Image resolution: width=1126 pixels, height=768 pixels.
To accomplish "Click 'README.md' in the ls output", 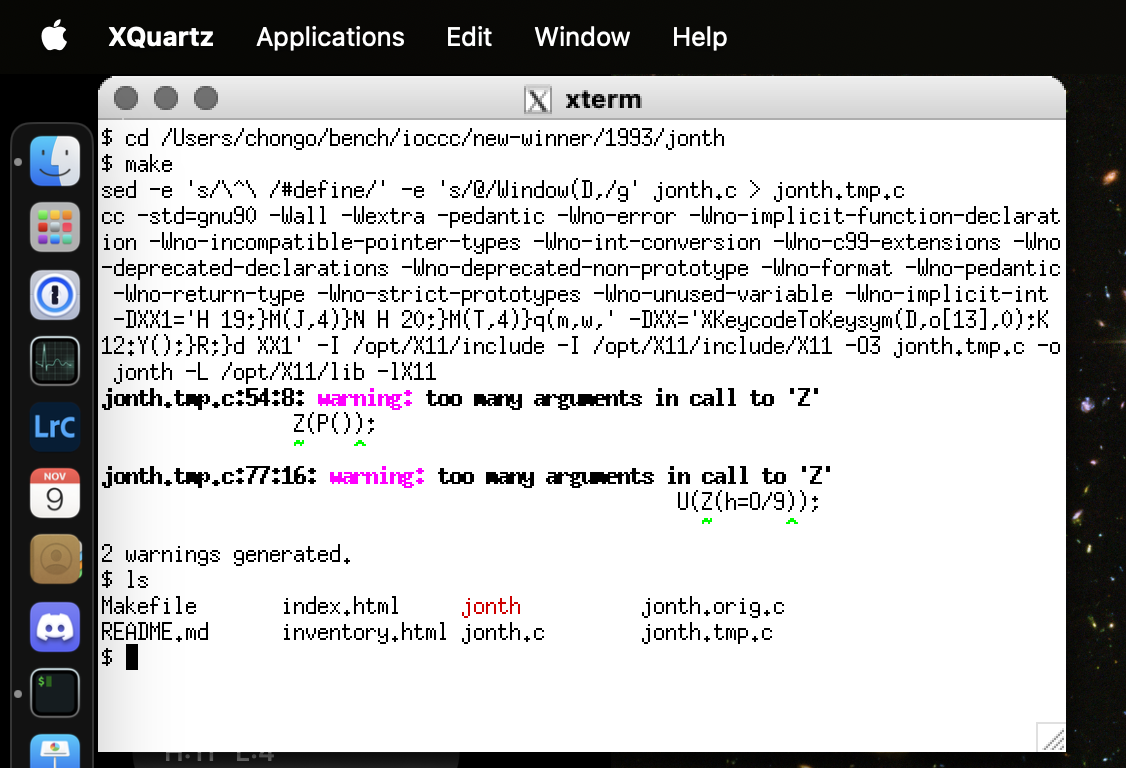I will [x=155, y=632].
